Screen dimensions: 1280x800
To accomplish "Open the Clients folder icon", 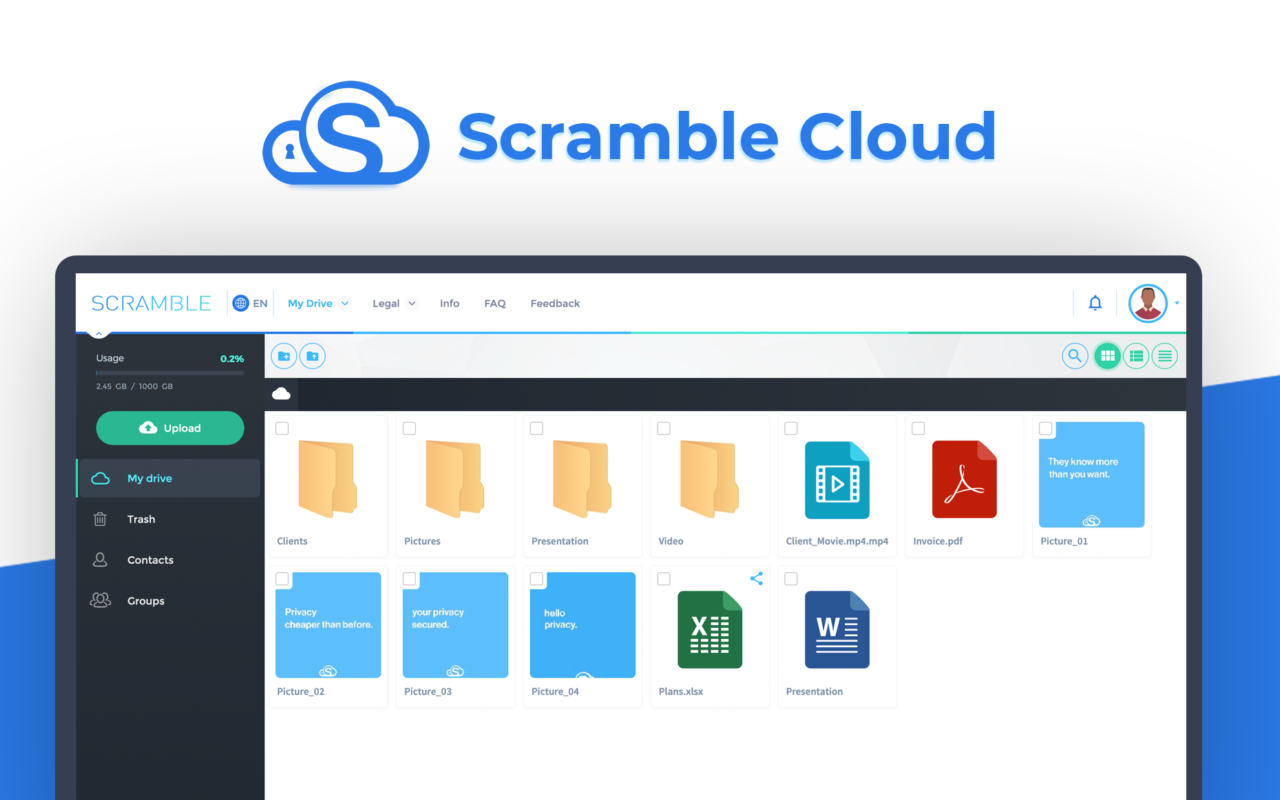I will [x=327, y=480].
